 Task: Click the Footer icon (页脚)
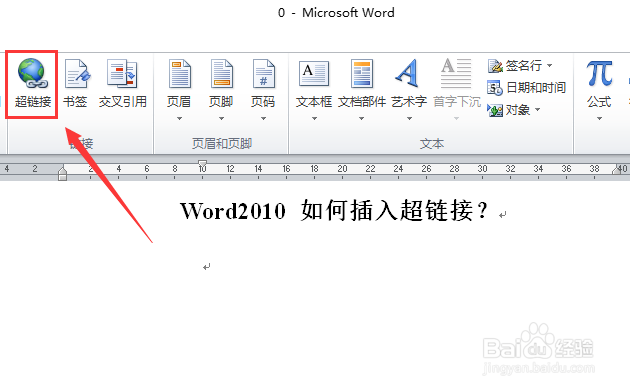tap(221, 74)
